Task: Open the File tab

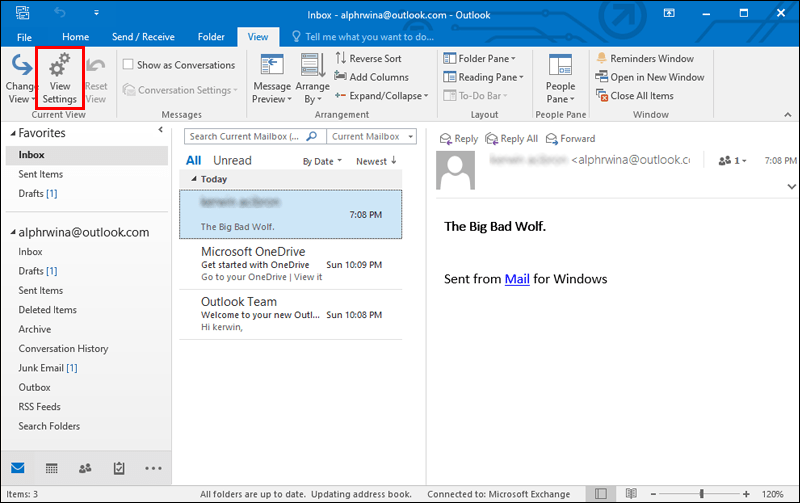Action: click(x=24, y=37)
